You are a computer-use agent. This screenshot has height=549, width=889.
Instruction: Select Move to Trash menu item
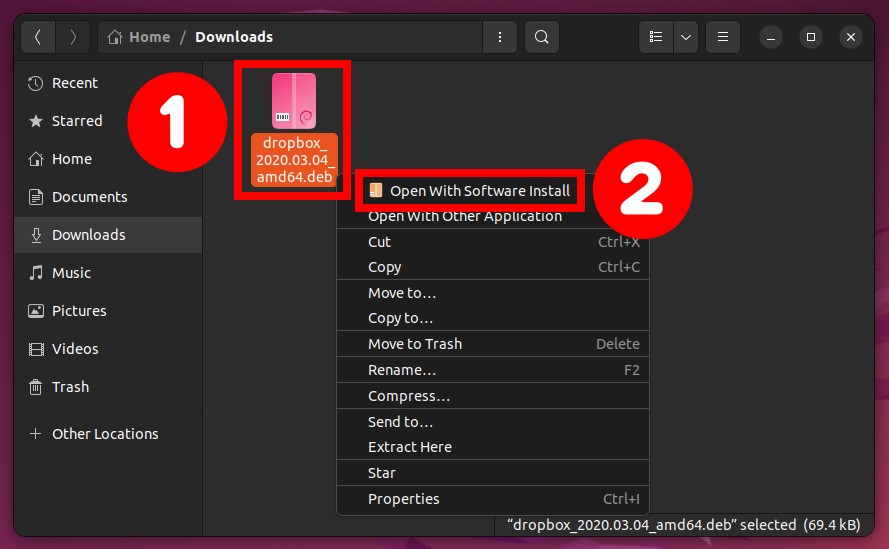[x=493, y=344]
